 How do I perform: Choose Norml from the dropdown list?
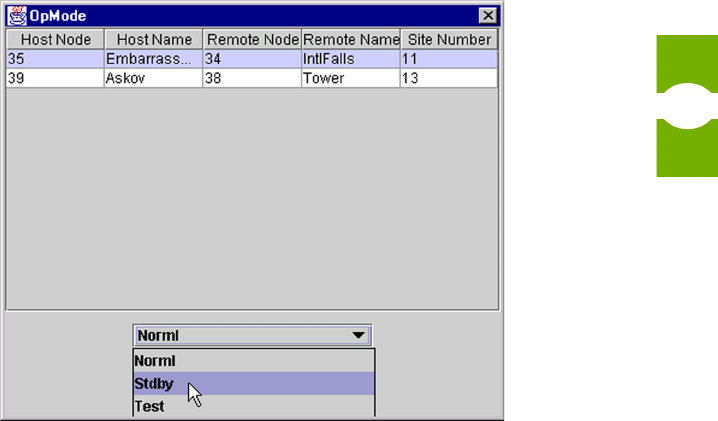pyautogui.click(x=254, y=361)
